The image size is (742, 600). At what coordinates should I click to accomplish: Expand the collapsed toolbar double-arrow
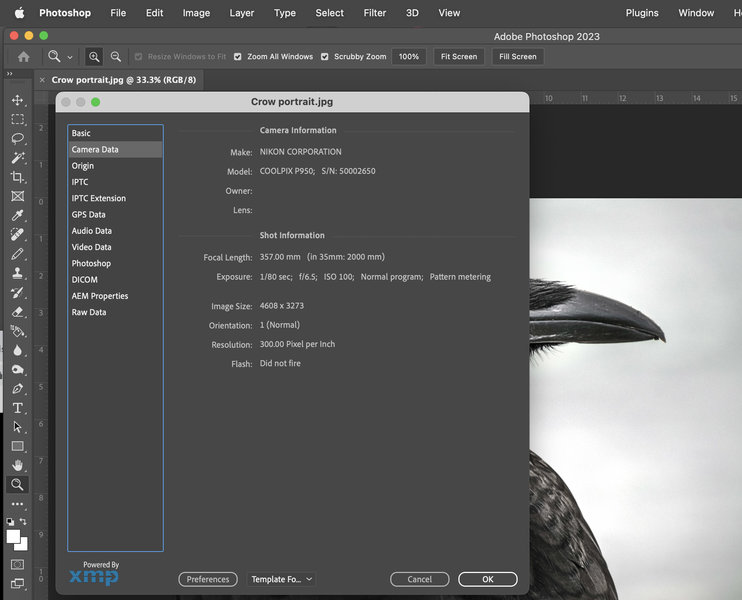tap(9, 74)
